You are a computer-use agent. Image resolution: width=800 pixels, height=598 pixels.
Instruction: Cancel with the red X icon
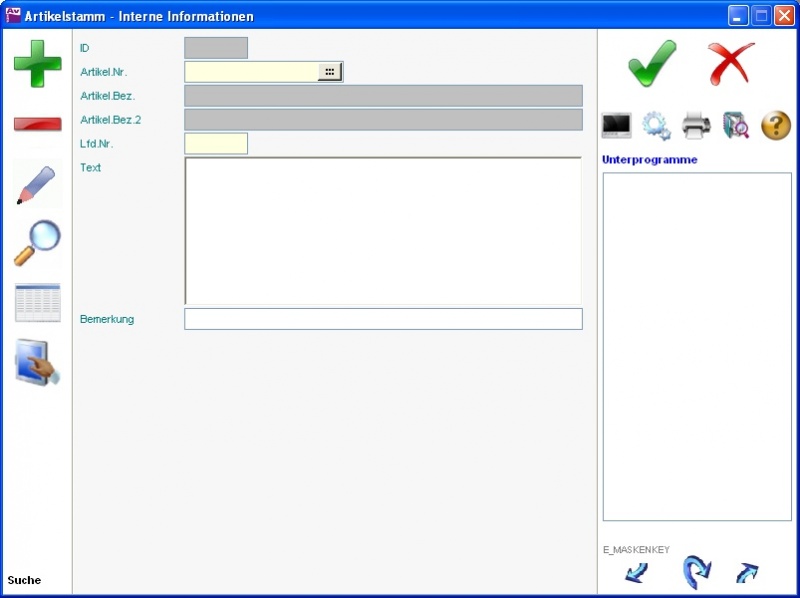pos(731,64)
